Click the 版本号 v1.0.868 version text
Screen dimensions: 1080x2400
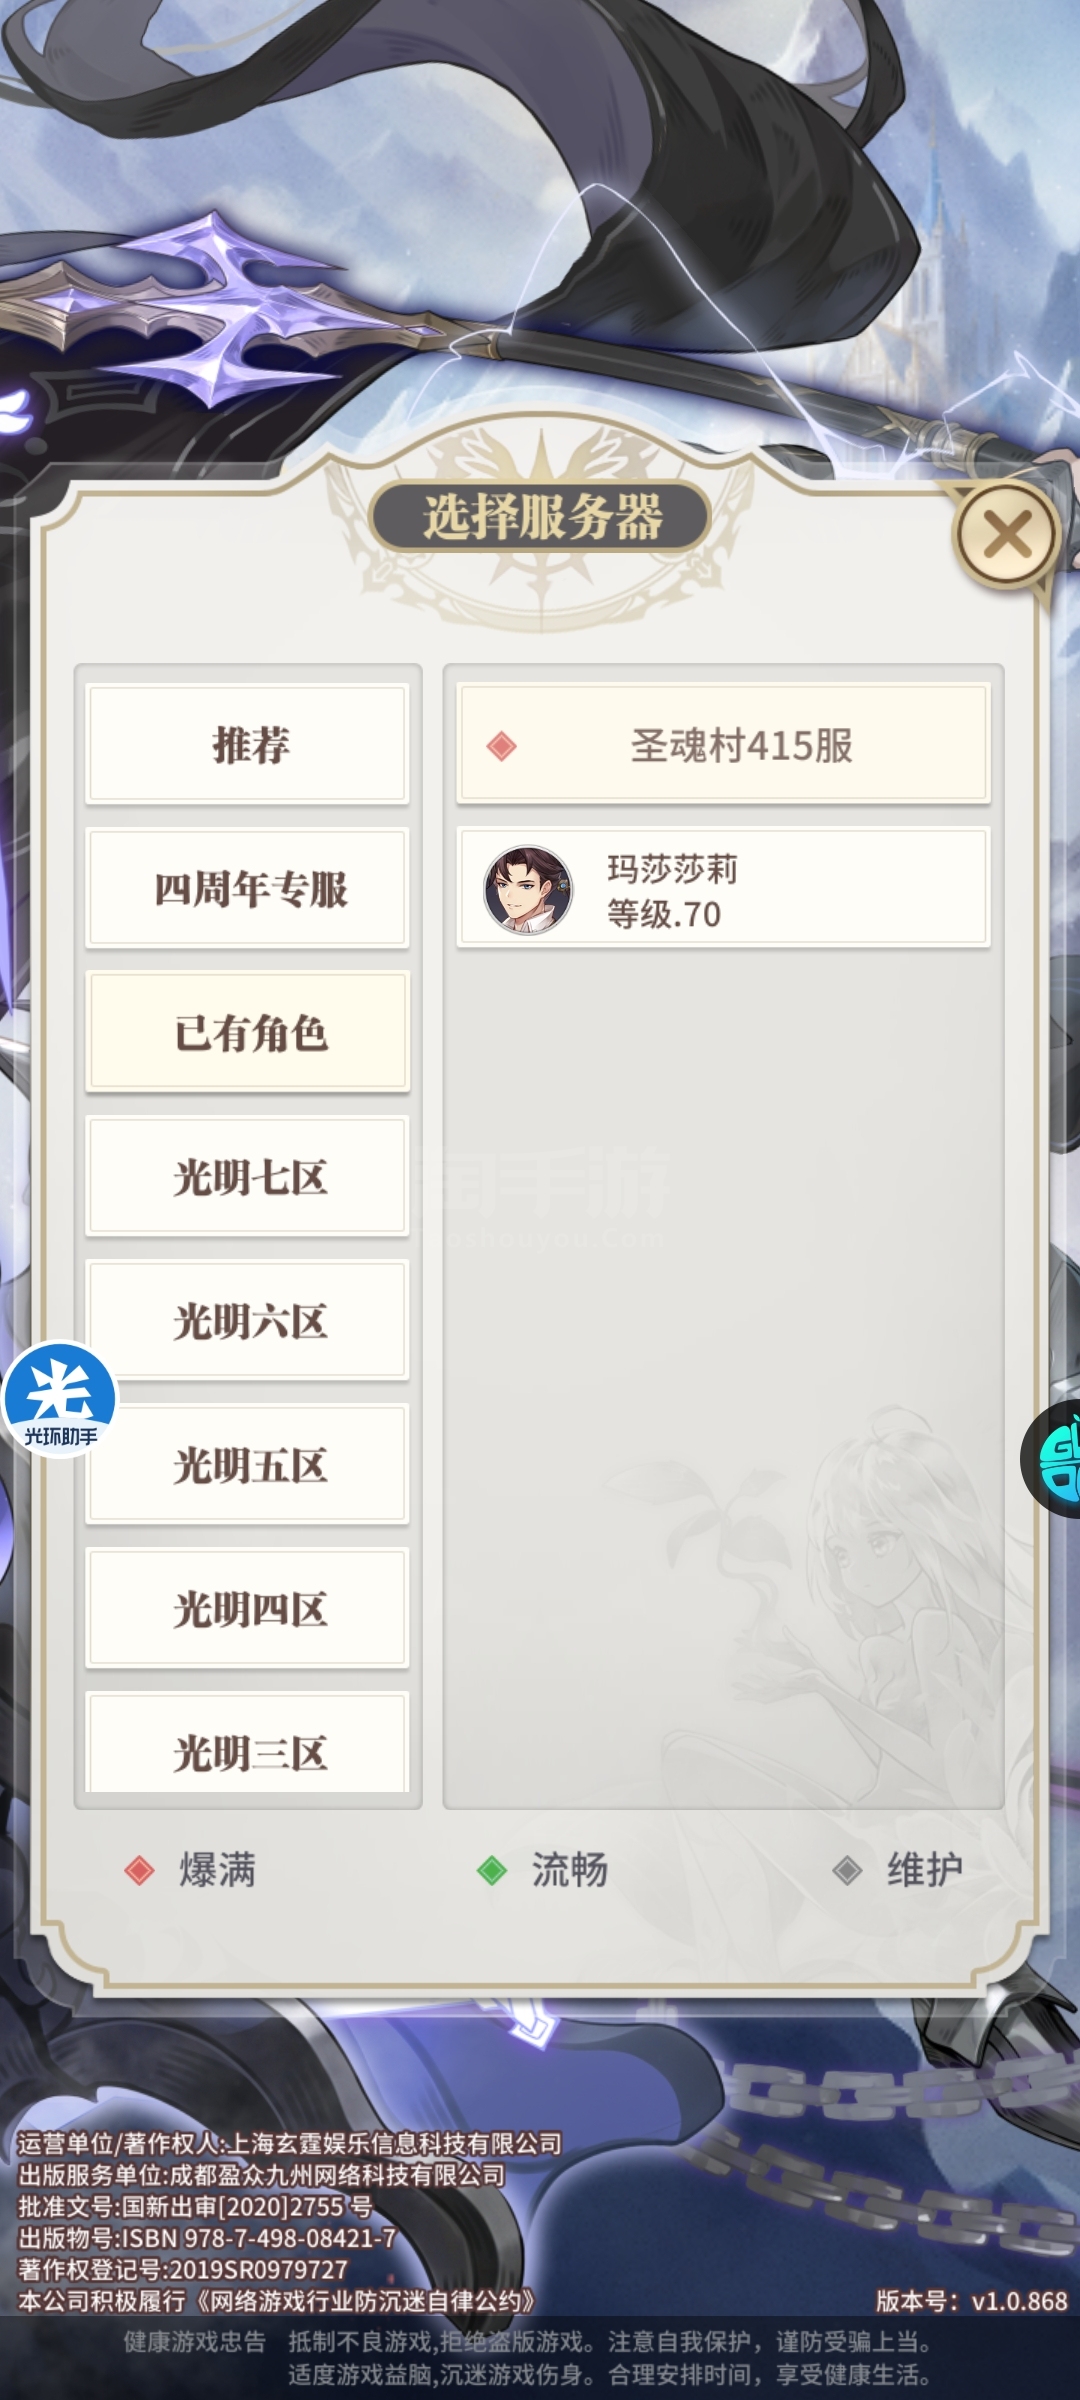972,2301
